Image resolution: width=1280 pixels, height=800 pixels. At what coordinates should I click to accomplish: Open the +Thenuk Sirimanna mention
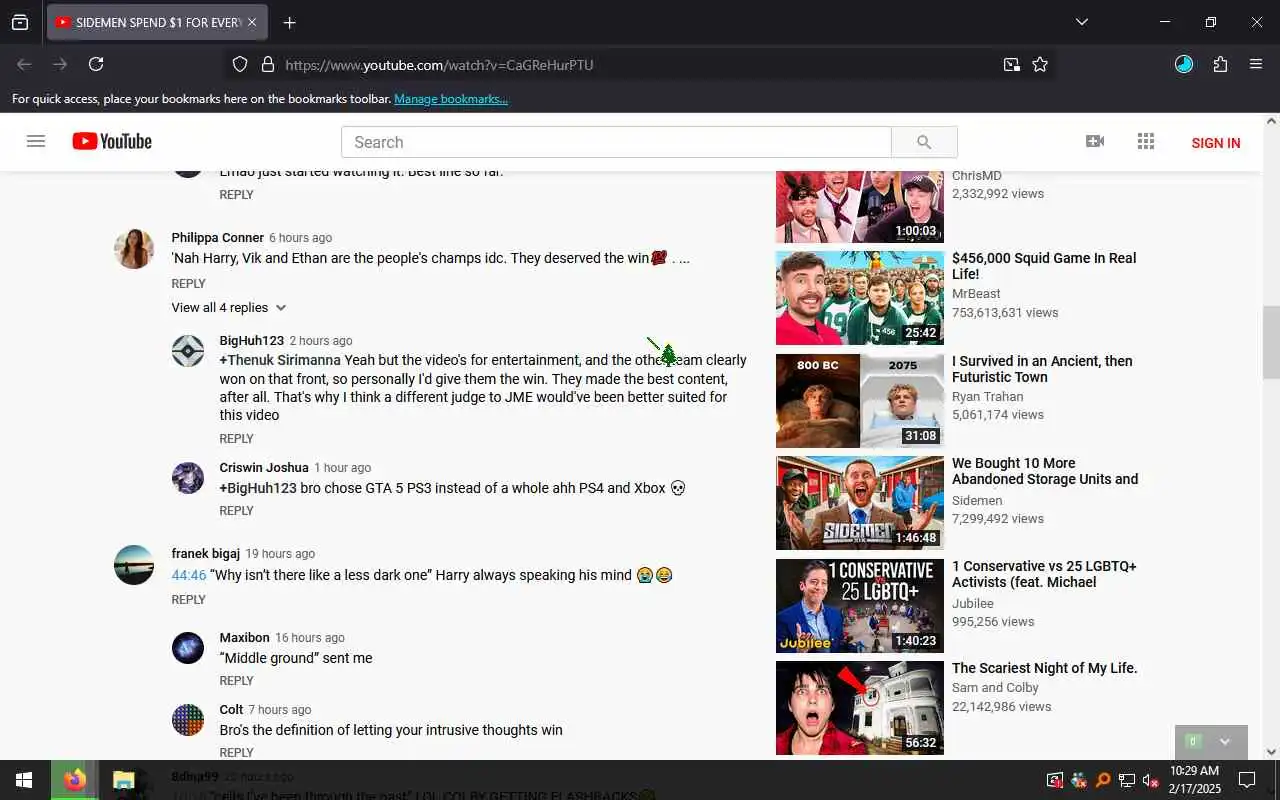pyautogui.click(x=280, y=360)
